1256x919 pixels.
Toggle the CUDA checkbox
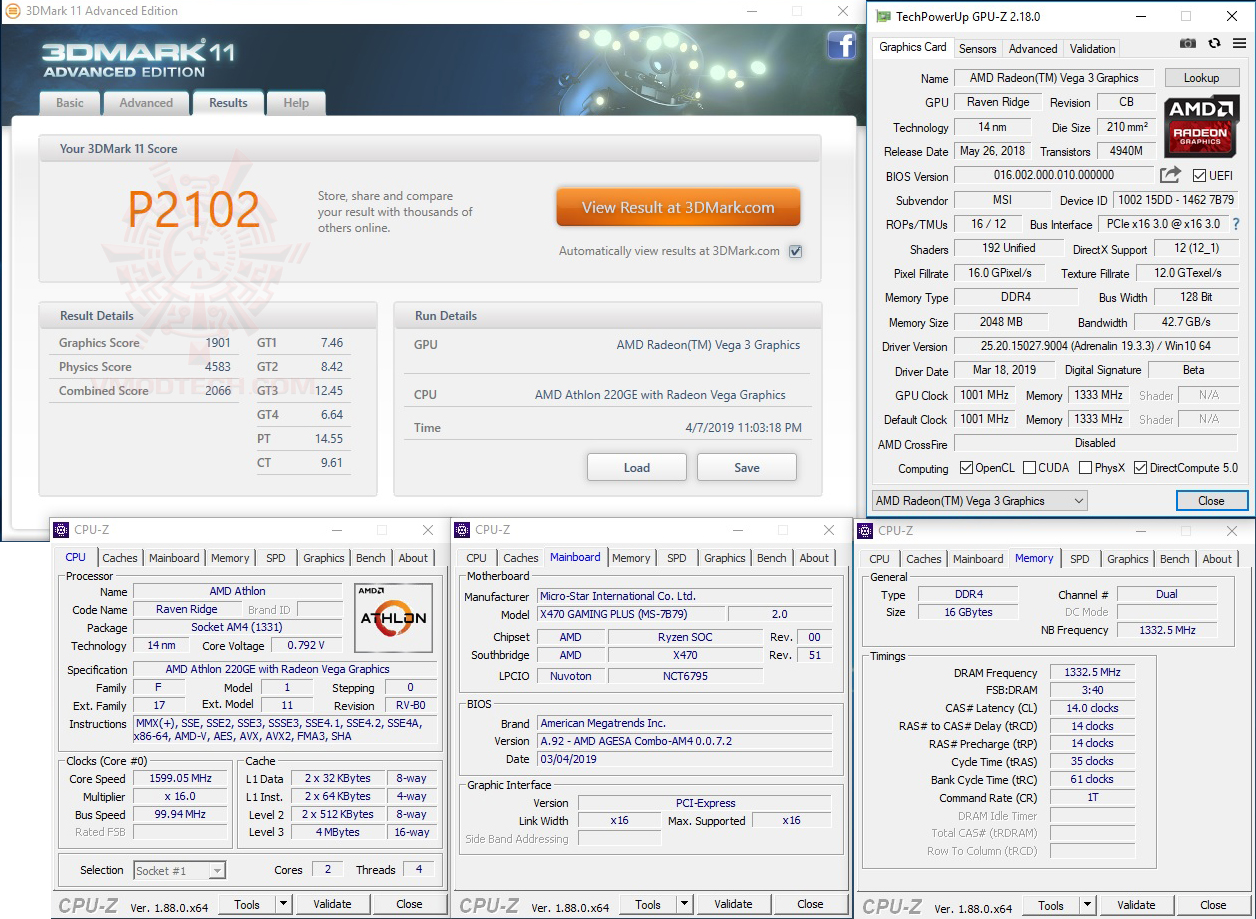point(1029,468)
